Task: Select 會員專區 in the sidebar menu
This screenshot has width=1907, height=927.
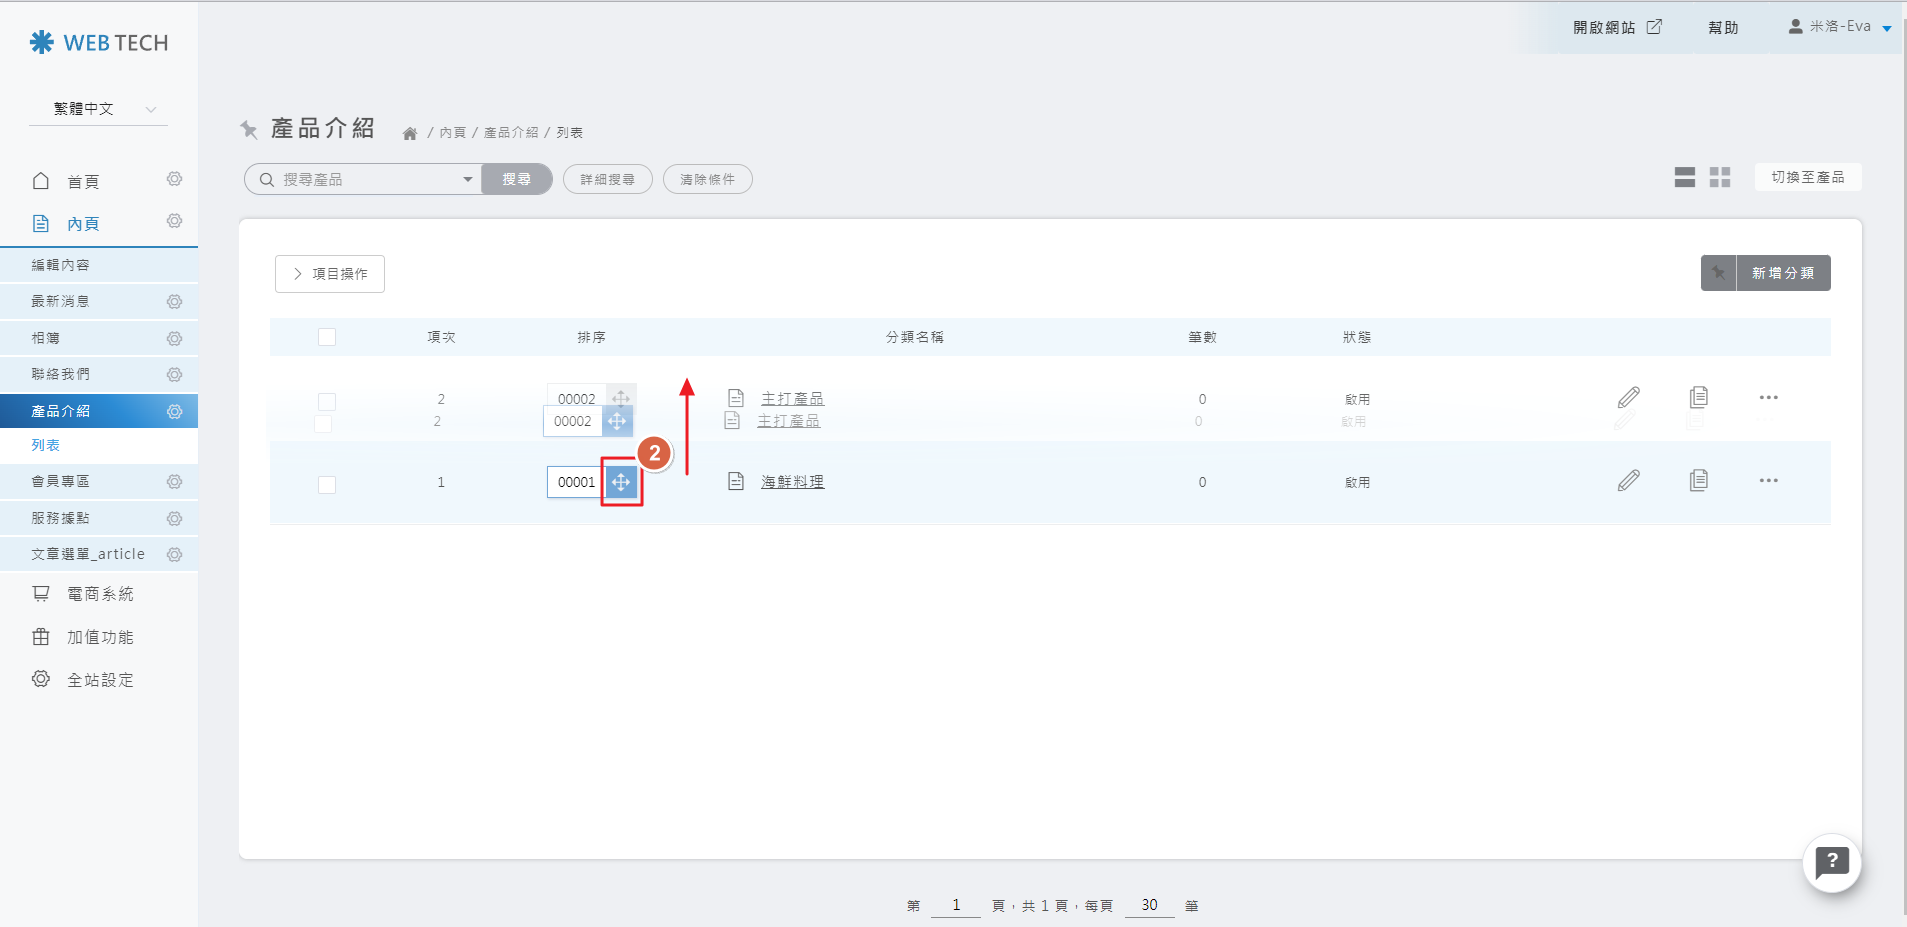Action: [x=61, y=482]
